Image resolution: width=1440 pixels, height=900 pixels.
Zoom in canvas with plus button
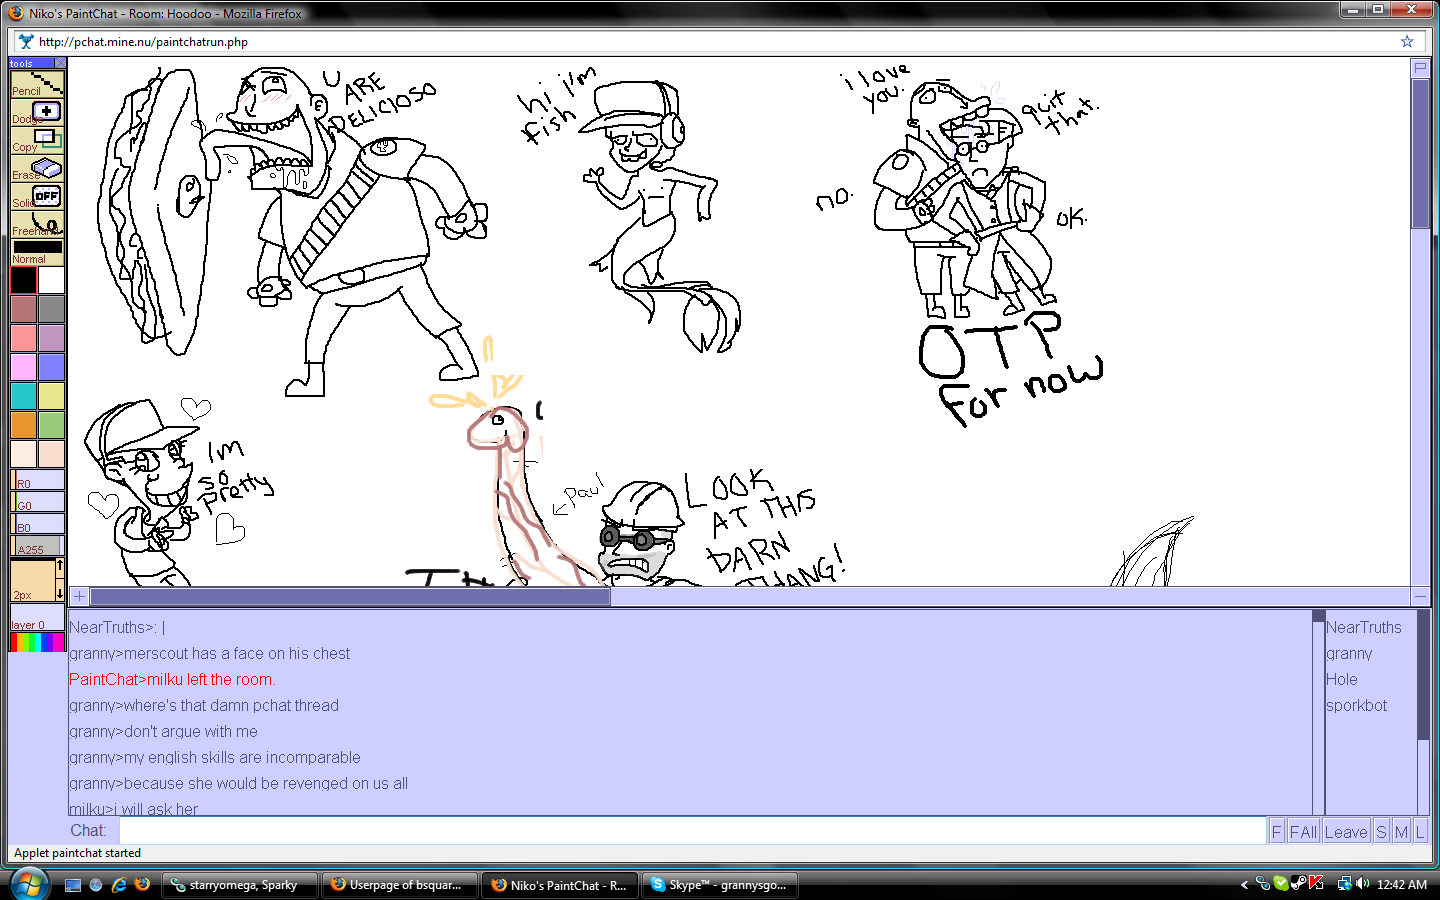tap(79, 596)
